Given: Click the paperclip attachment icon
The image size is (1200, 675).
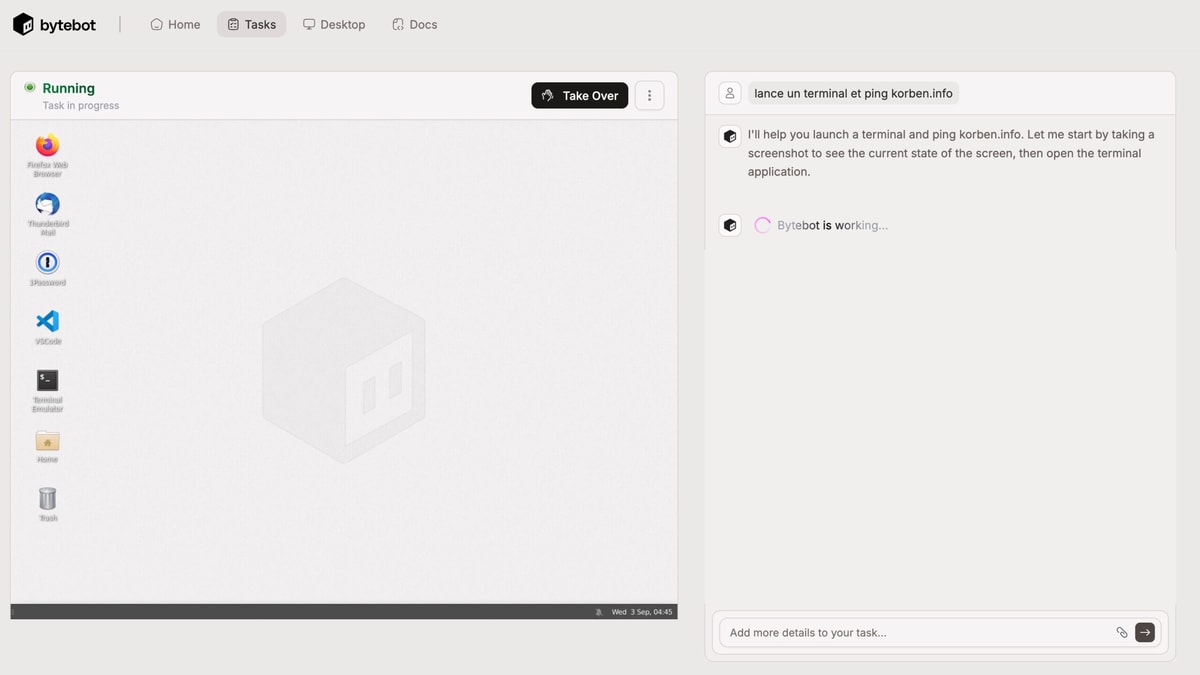Looking at the screenshot, I should (x=1122, y=632).
